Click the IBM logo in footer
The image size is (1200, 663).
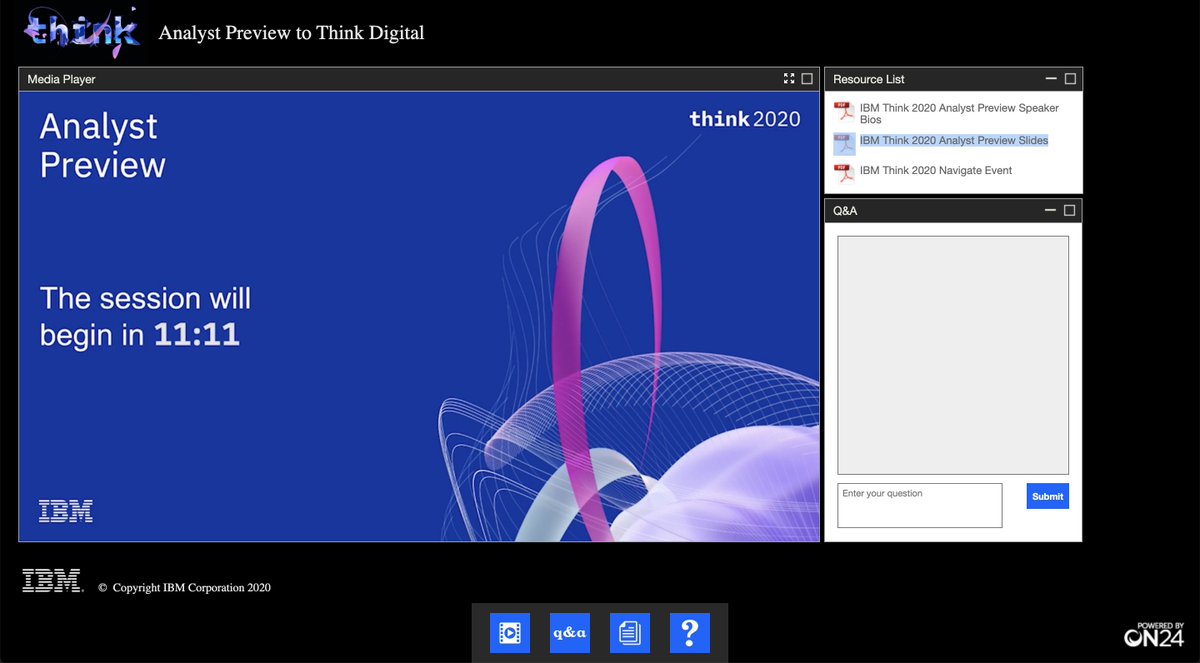coord(53,581)
